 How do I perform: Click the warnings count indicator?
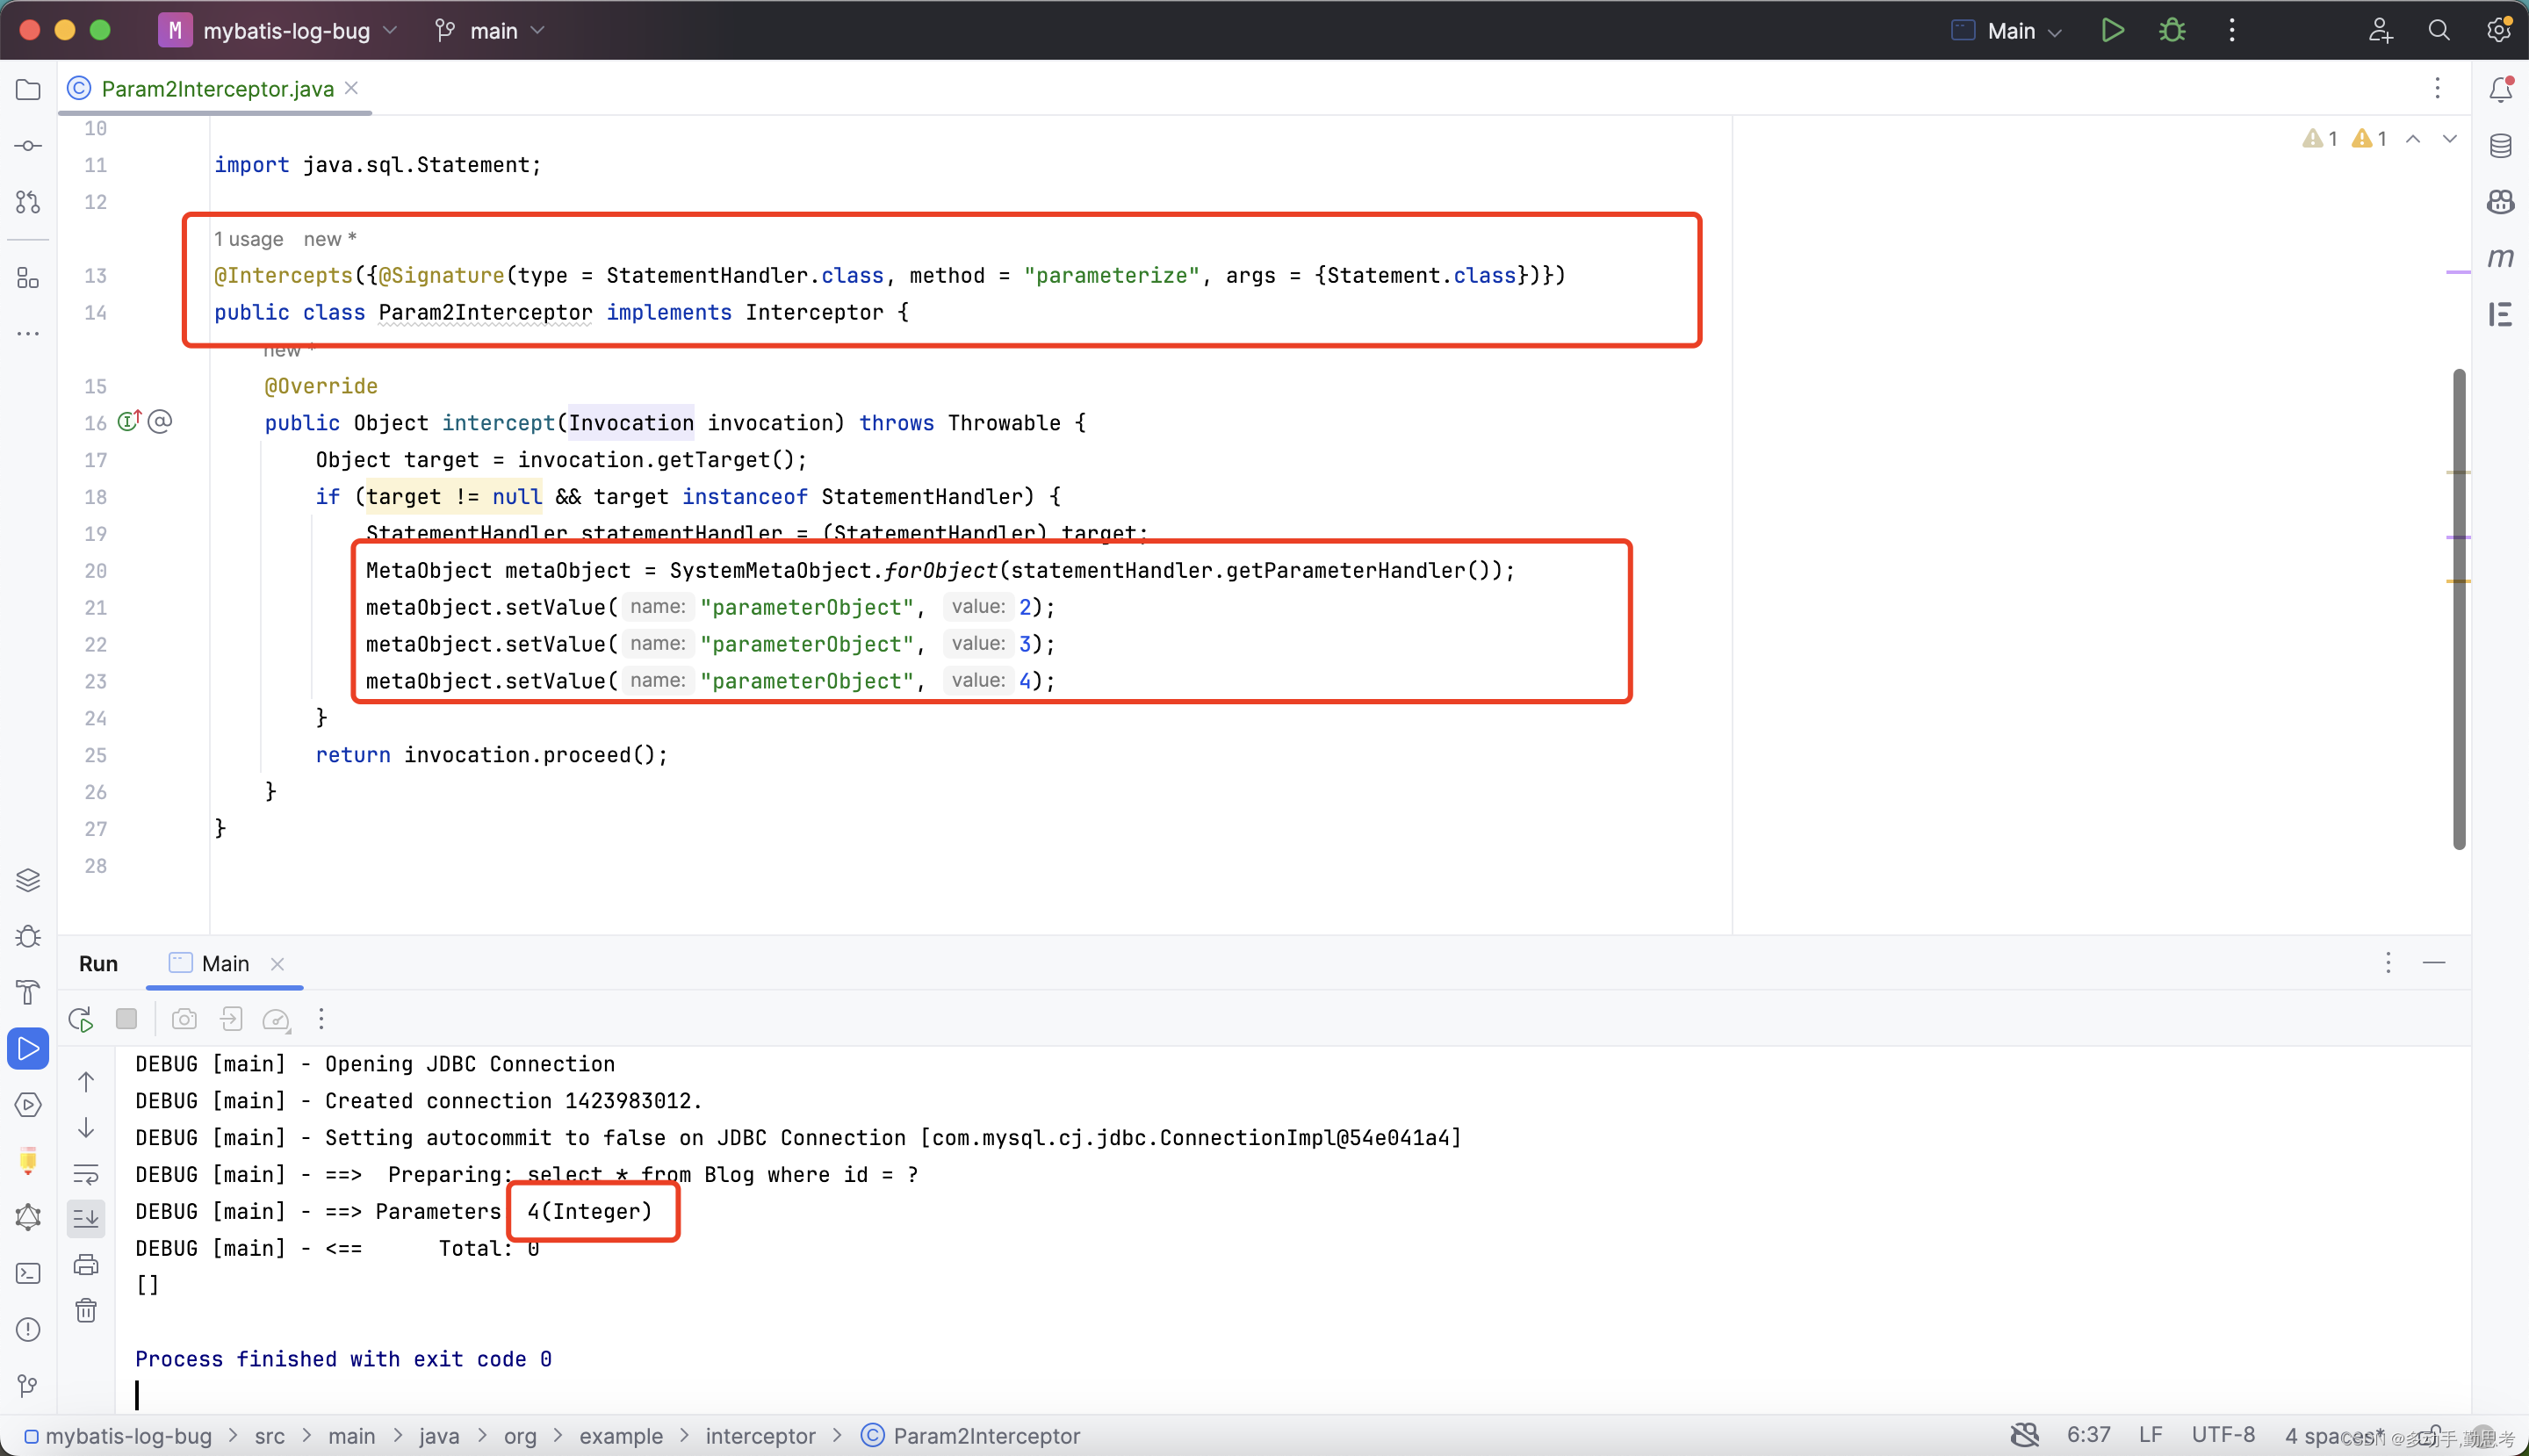pos(2344,139)
